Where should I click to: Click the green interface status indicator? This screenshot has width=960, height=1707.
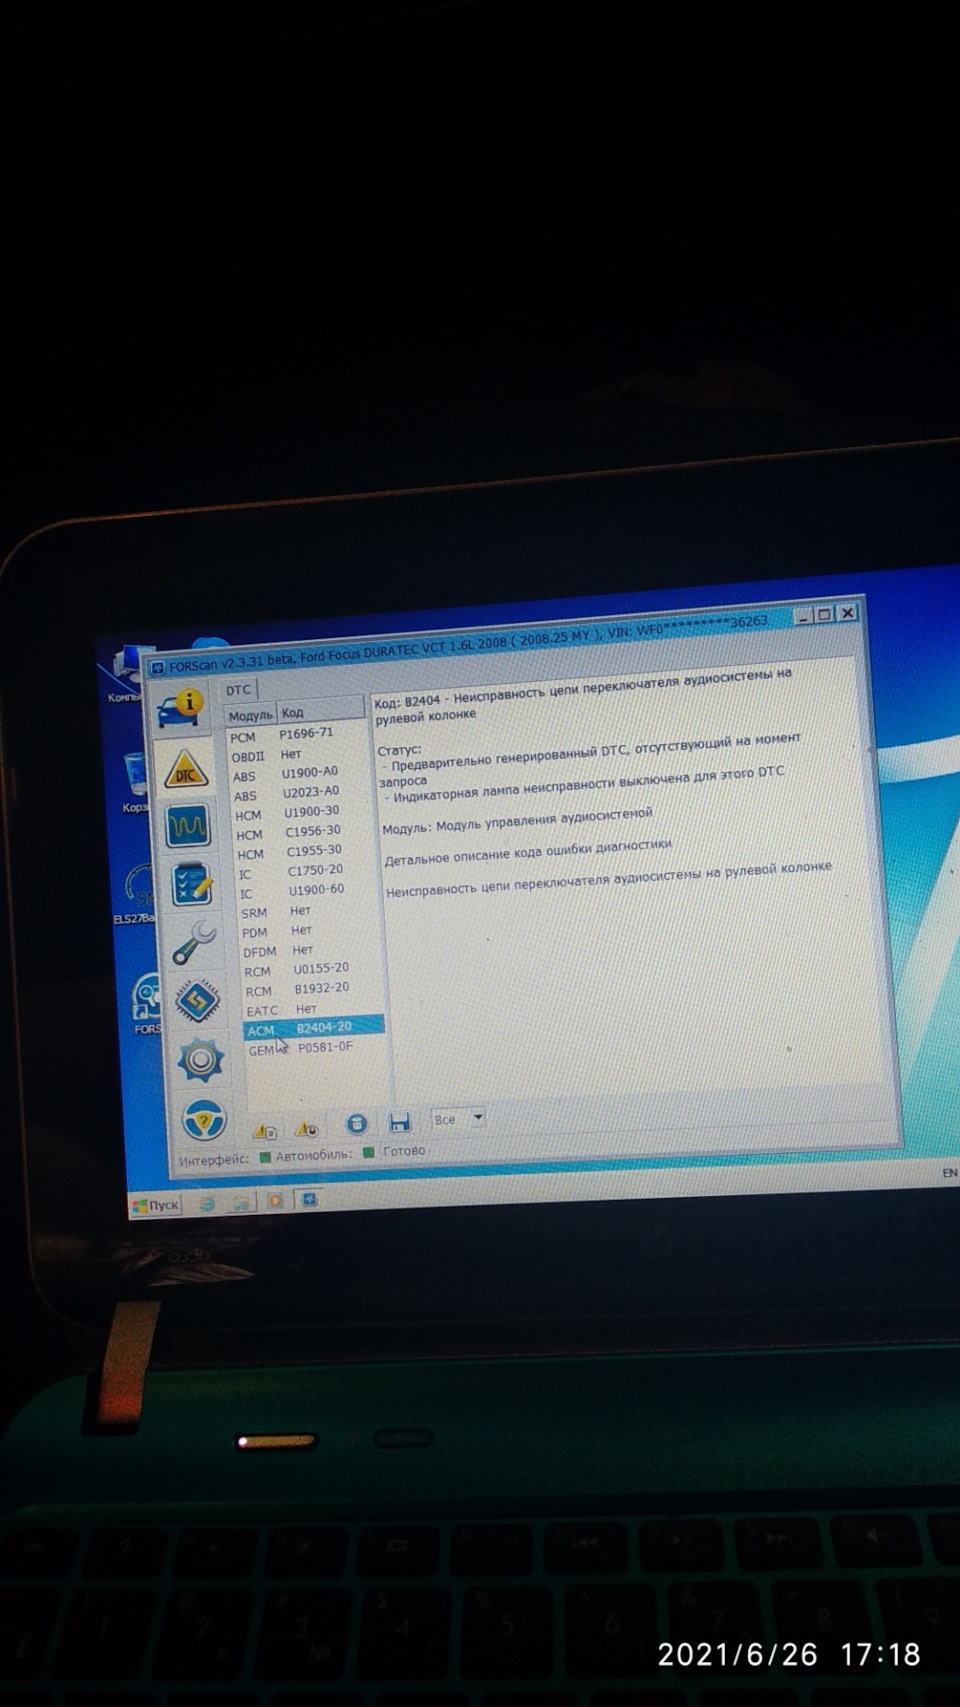[265, 1157]
